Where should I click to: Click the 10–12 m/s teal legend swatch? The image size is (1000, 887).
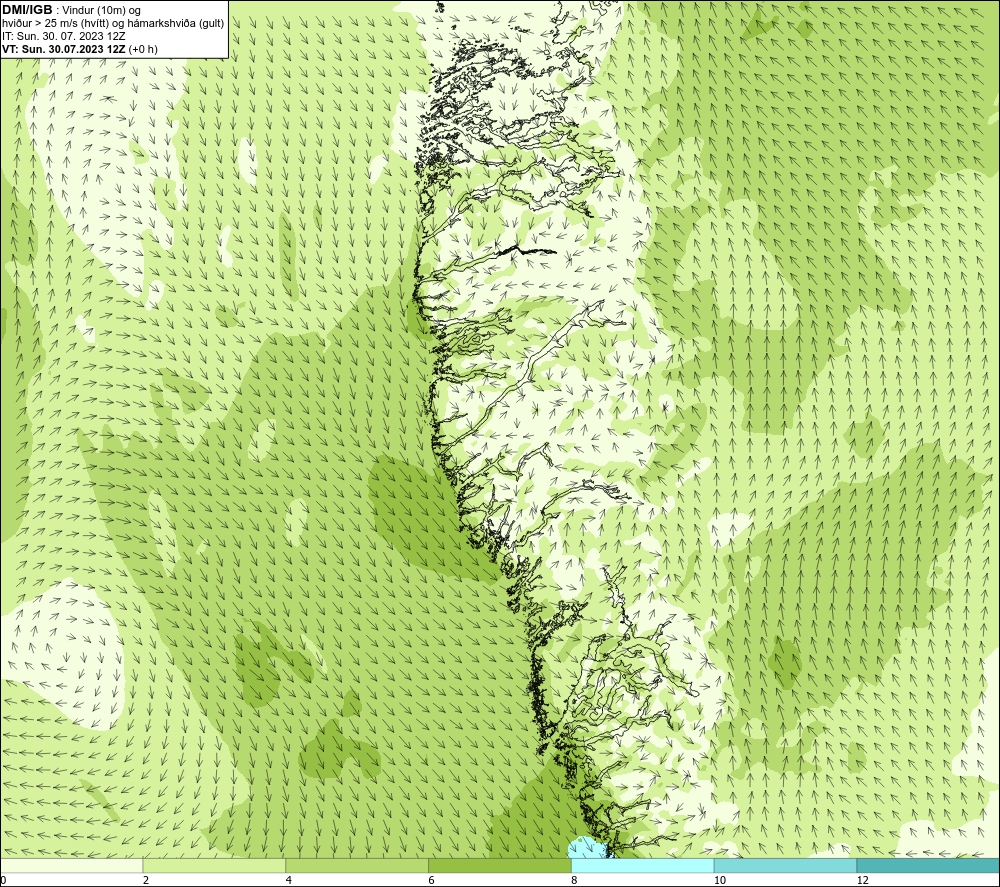(x=786, y=865)
